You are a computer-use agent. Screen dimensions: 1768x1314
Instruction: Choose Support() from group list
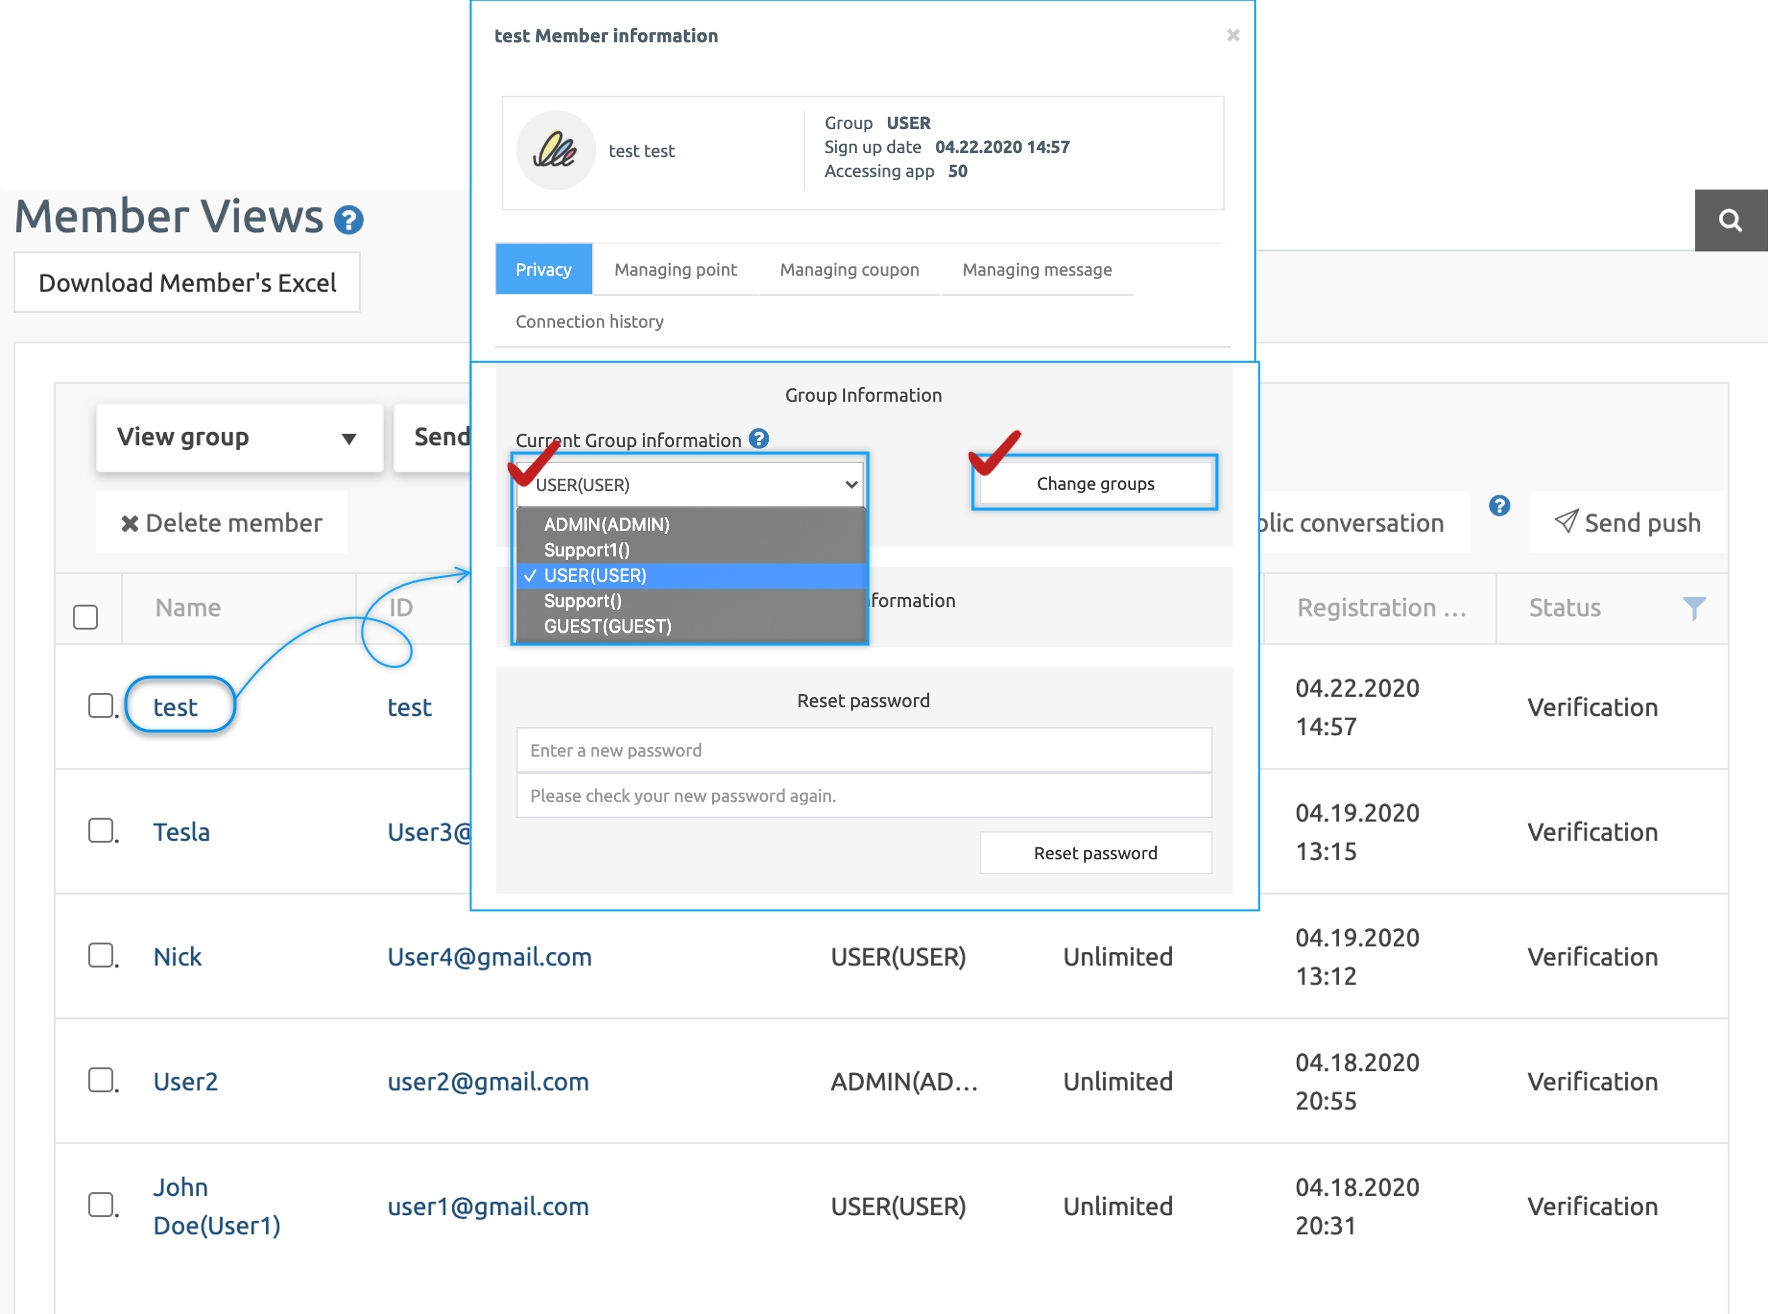[x=690, y=601]
